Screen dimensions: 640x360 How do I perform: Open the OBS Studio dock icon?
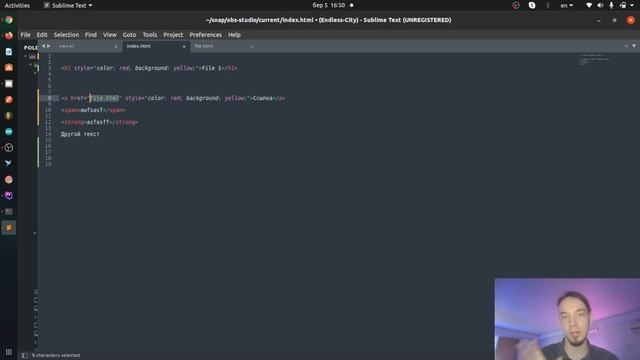tap(9, 148)
